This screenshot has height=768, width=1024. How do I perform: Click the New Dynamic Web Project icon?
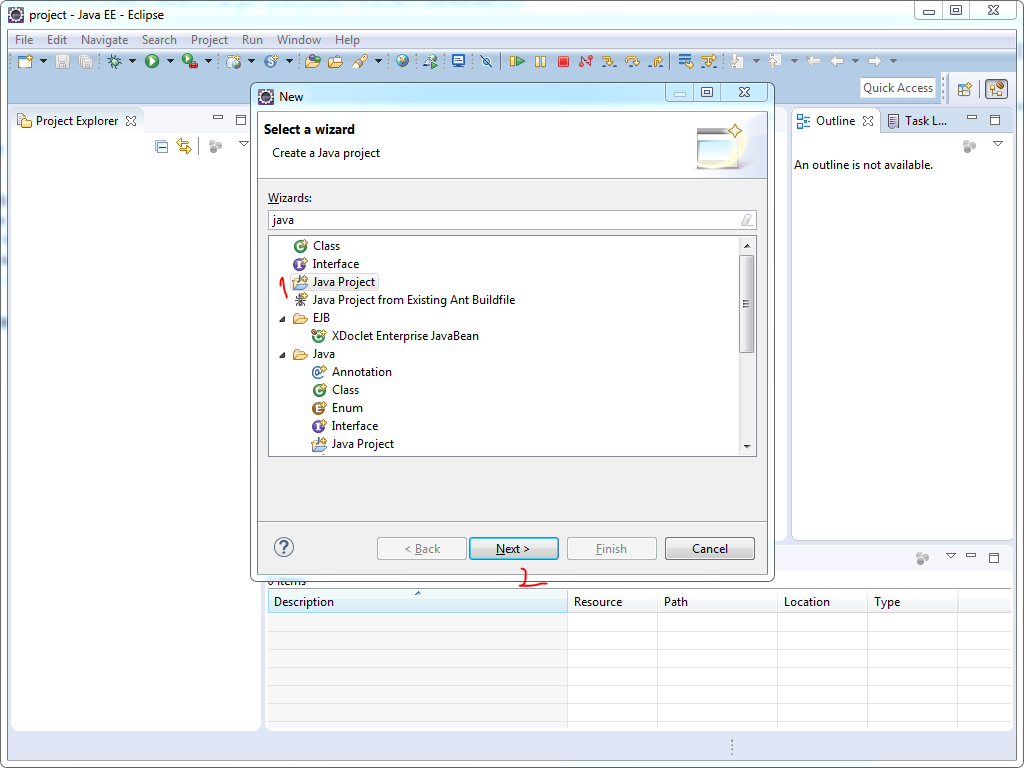233,61
